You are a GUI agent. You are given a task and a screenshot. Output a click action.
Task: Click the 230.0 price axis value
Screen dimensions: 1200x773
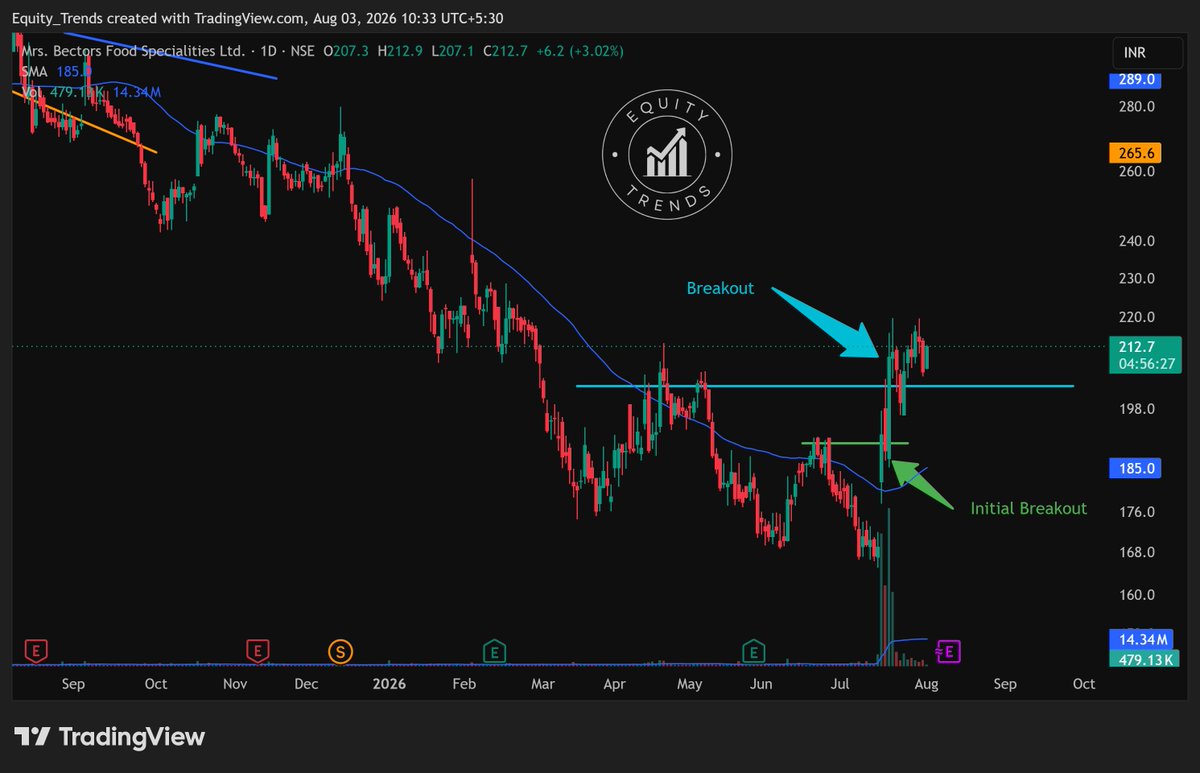tap(1139, 279)
